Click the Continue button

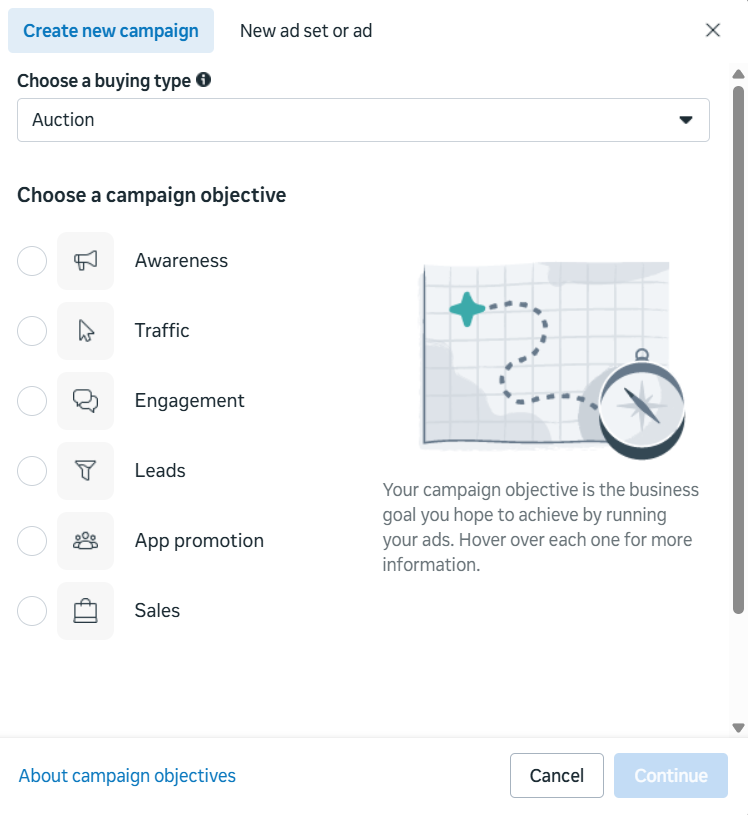pos(670,775)
